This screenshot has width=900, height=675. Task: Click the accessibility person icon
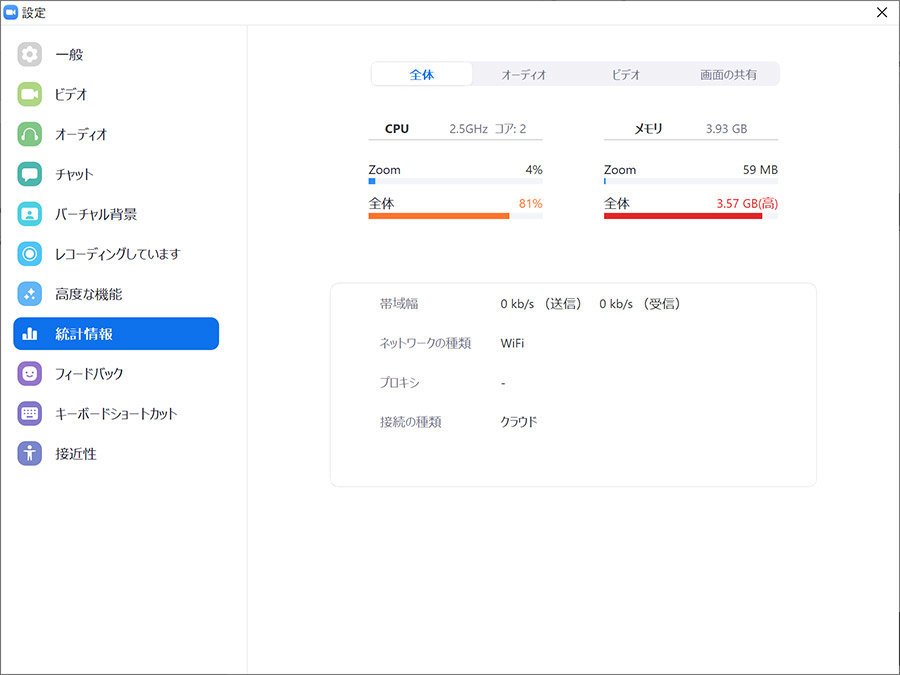(x=29, y=453)
